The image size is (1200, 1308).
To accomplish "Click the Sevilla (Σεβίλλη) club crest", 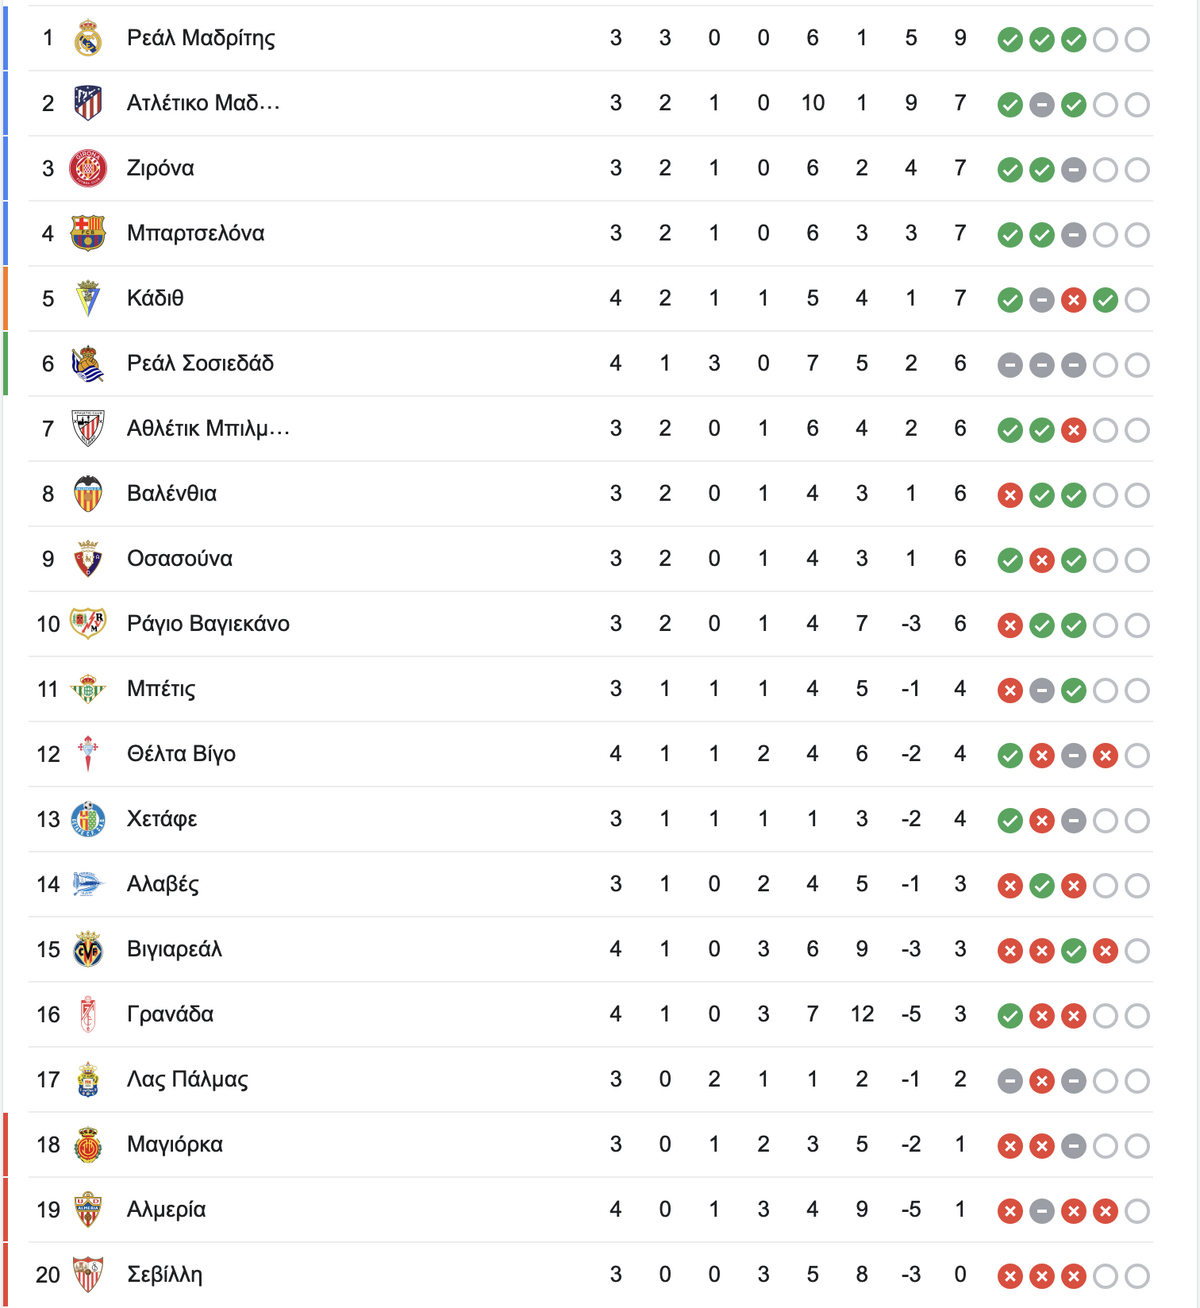I will (x=88, y=1274).
